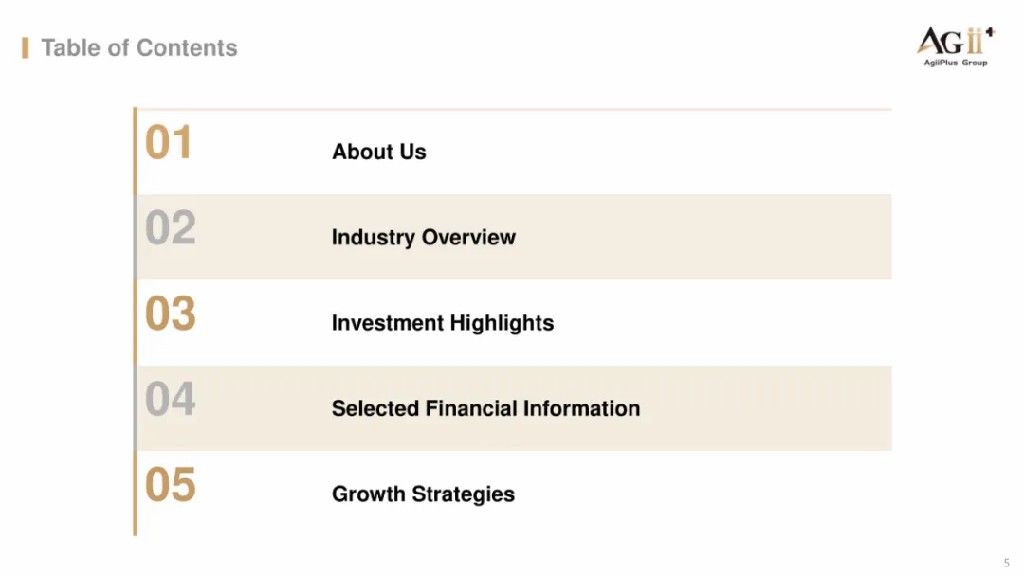The image size is (1024, 575).
Task: Click the gray 04 number
Action: [170, 399]
